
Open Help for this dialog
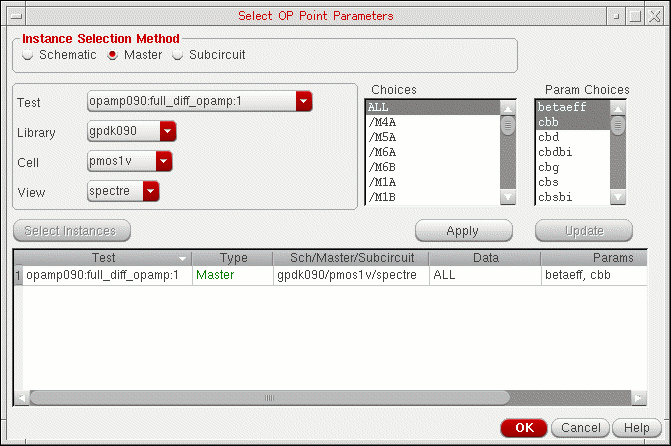point(636,427)
